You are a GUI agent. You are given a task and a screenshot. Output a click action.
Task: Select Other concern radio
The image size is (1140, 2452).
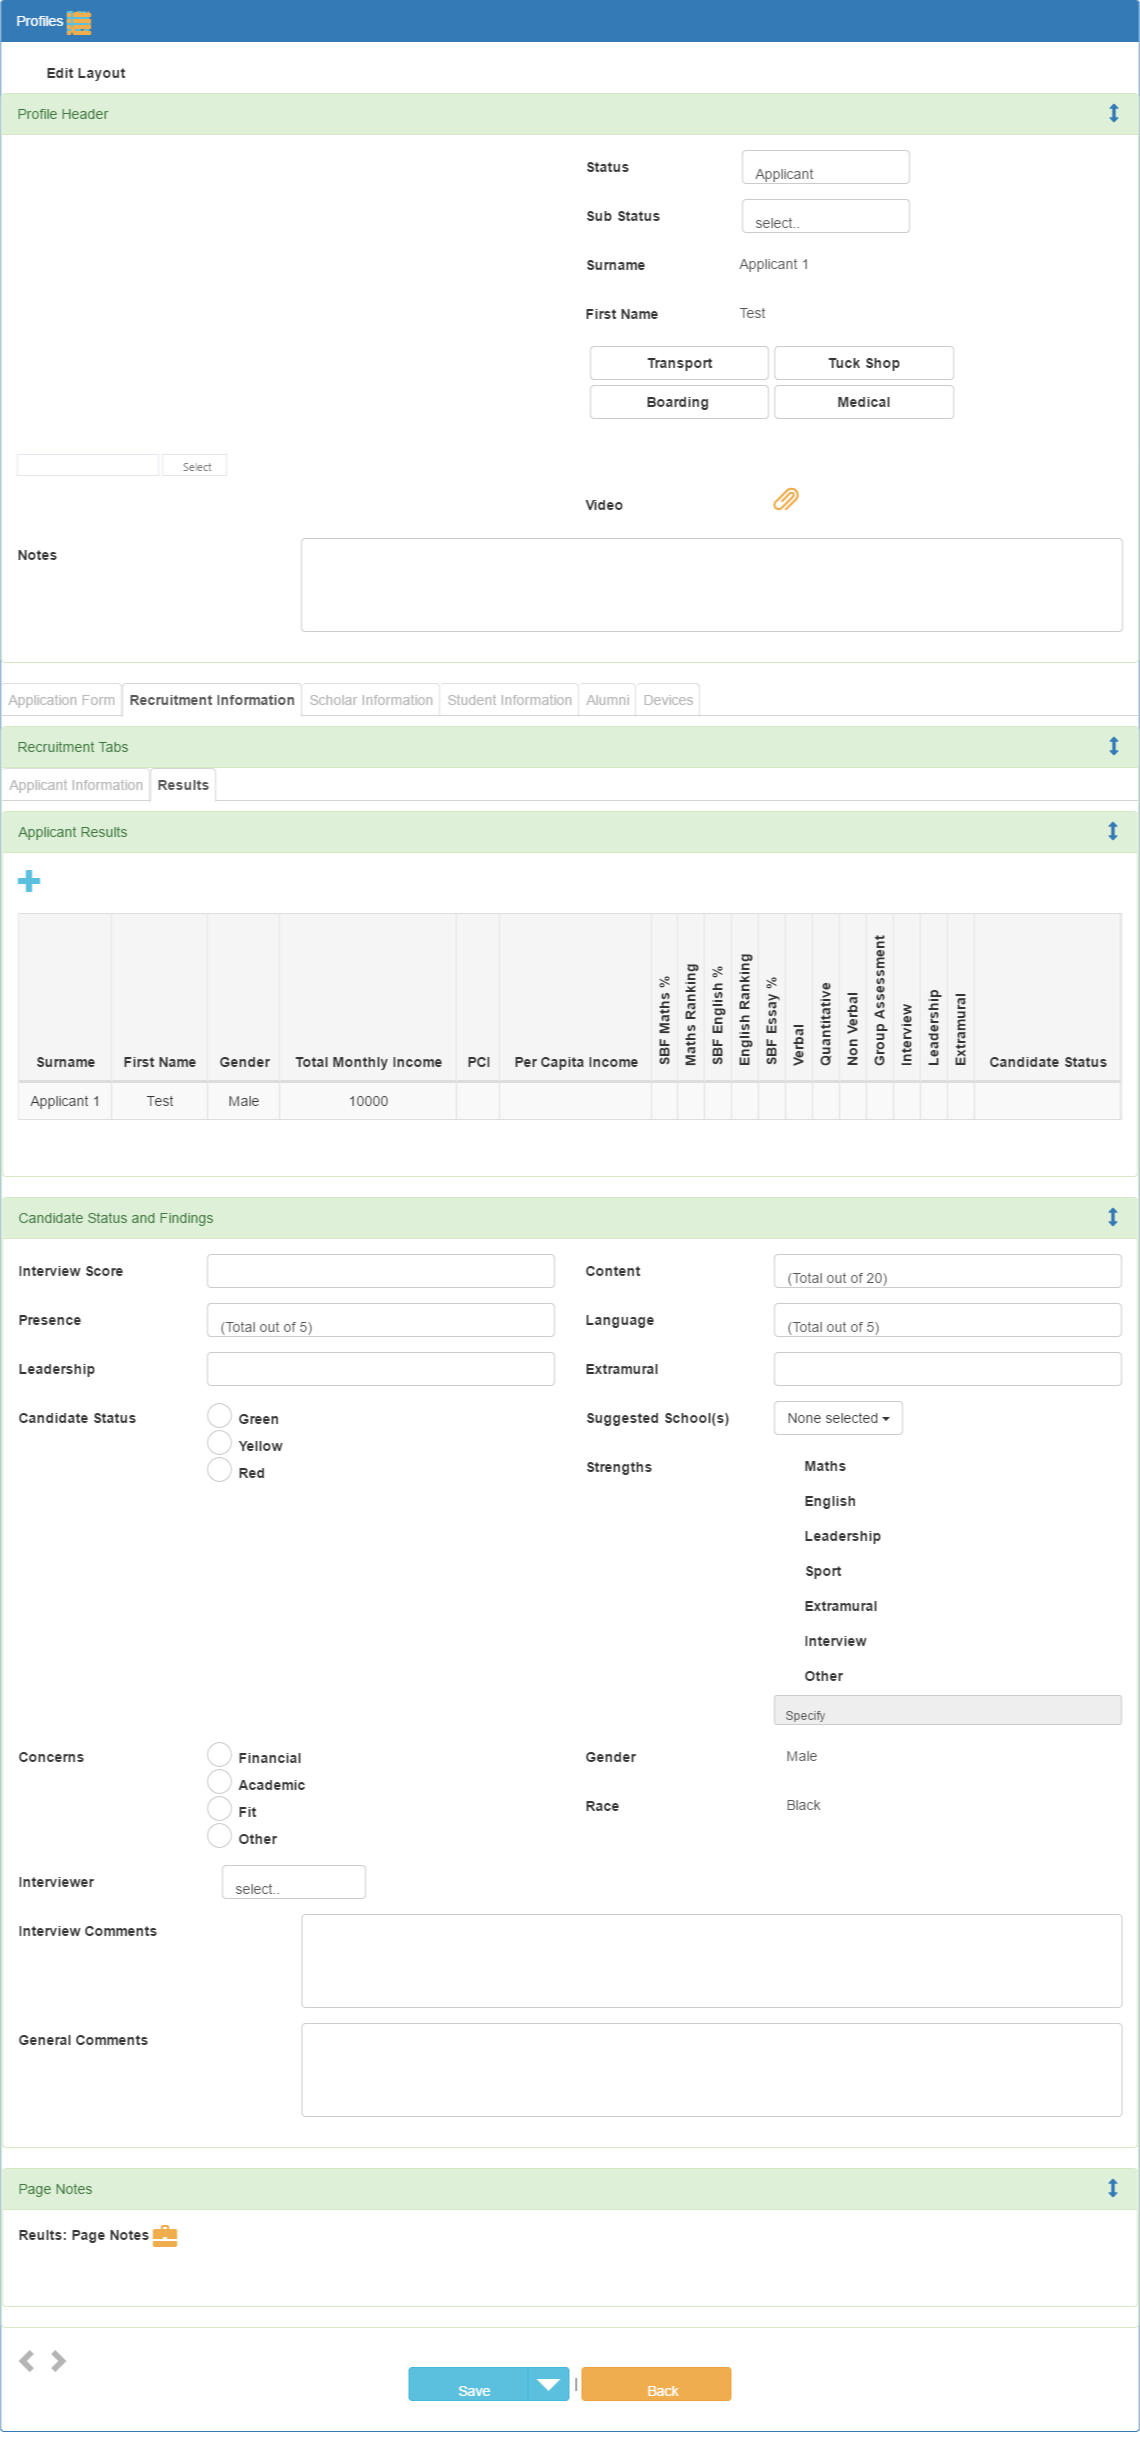pyautogui.click(x=220, y=1836)
